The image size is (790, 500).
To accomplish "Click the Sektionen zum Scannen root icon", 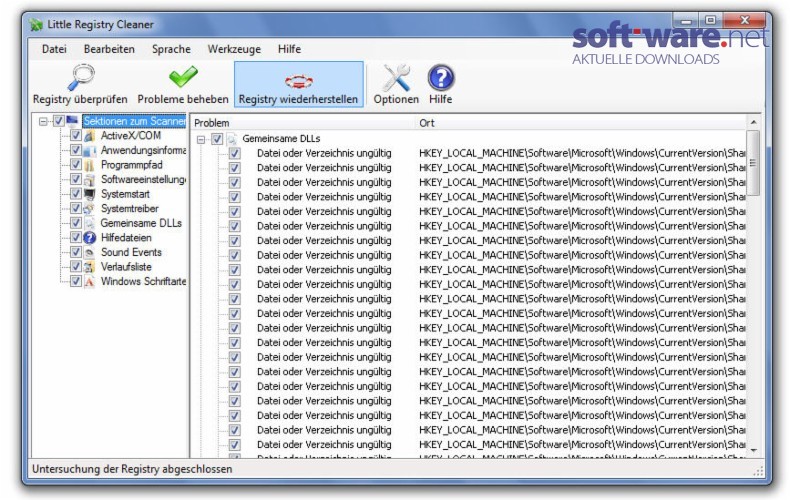I will point(73,121).
